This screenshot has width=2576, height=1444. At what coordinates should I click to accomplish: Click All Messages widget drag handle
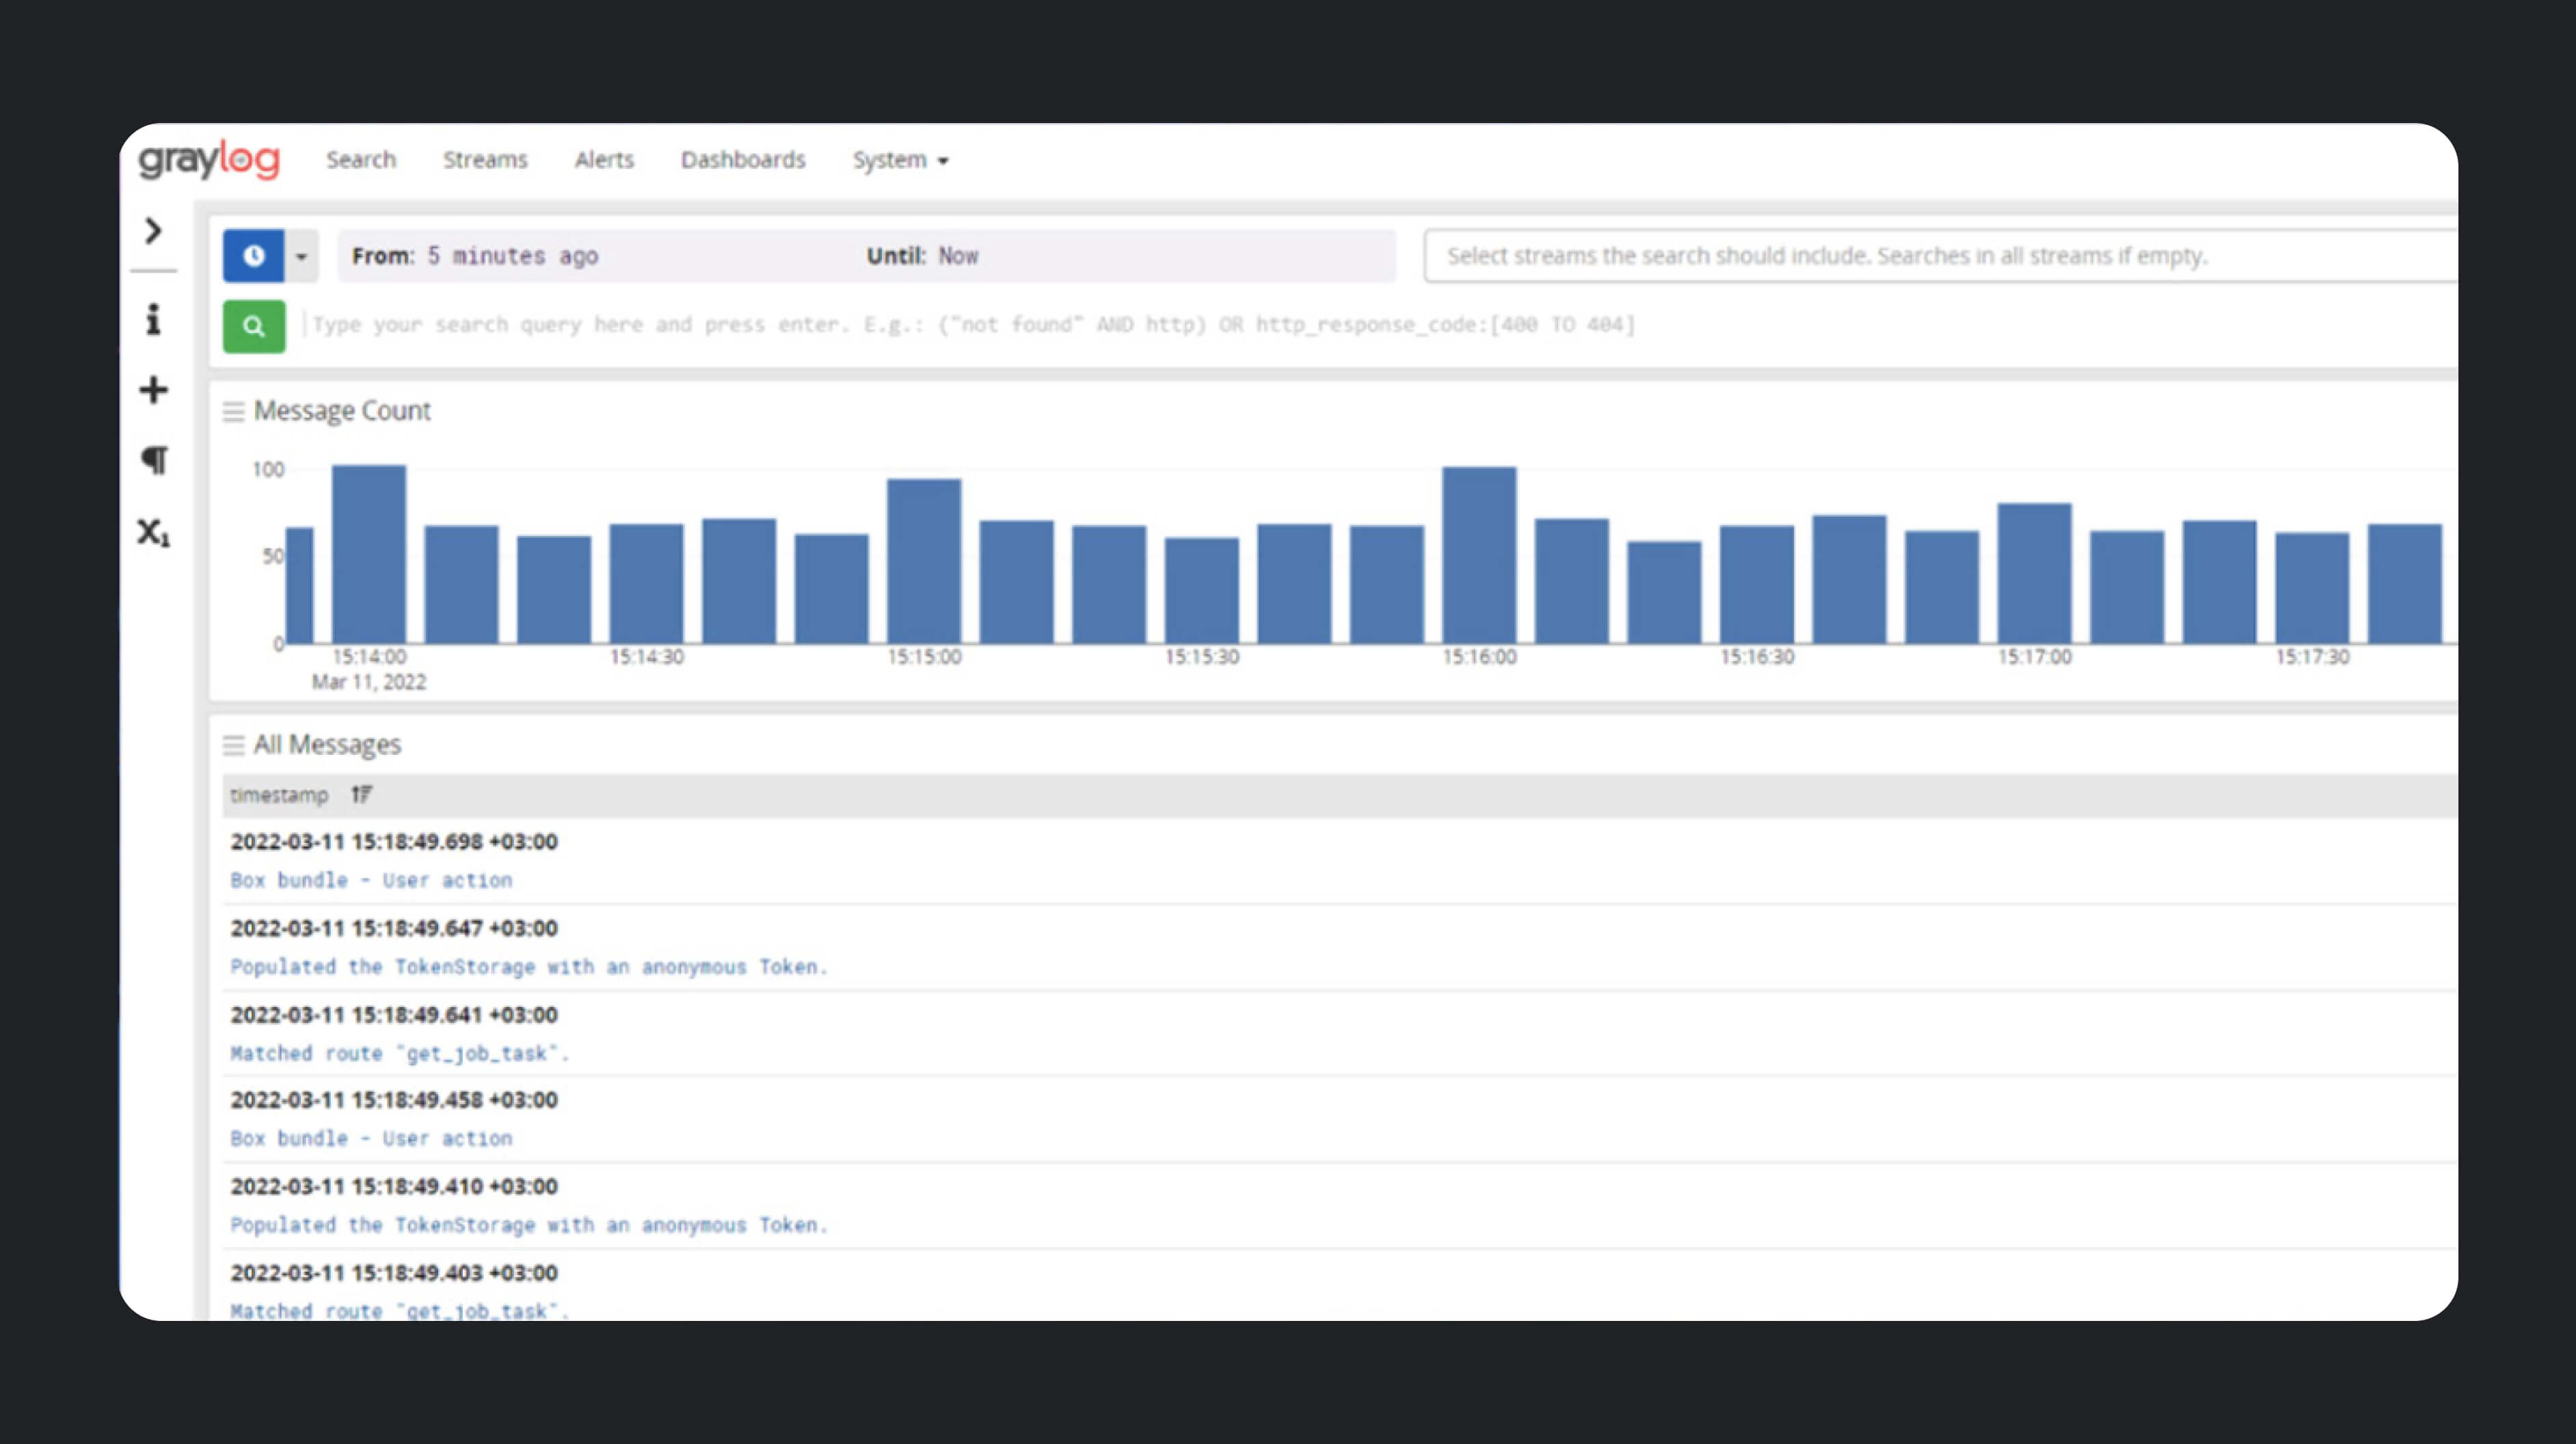pyautogui.click(x=233, y=745)
